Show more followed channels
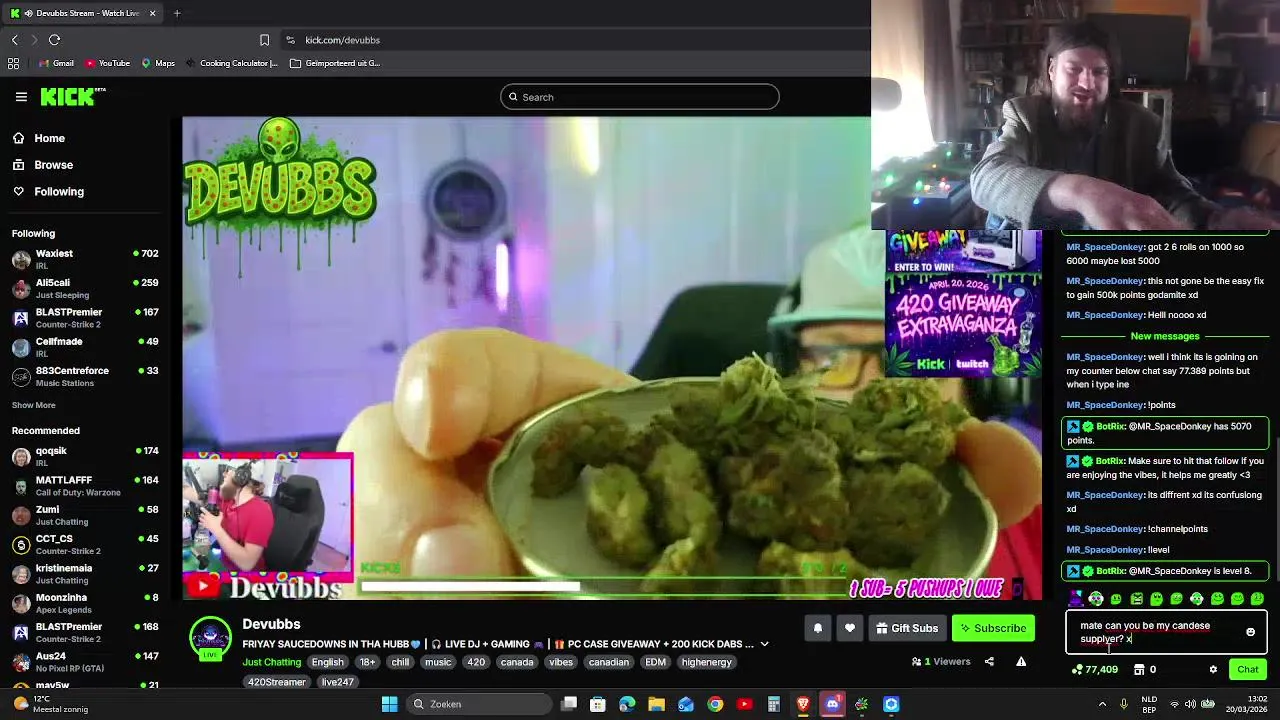Image resolution: width=1280 pixels, height=720 pixels. tap(34, 405)
